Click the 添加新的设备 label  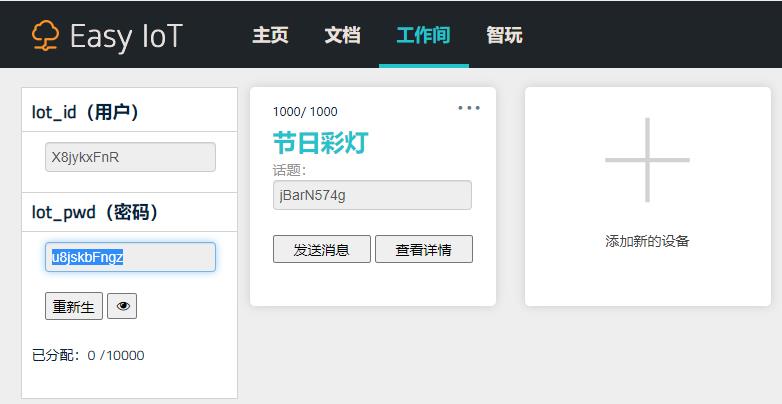click(x=647, y=241)
